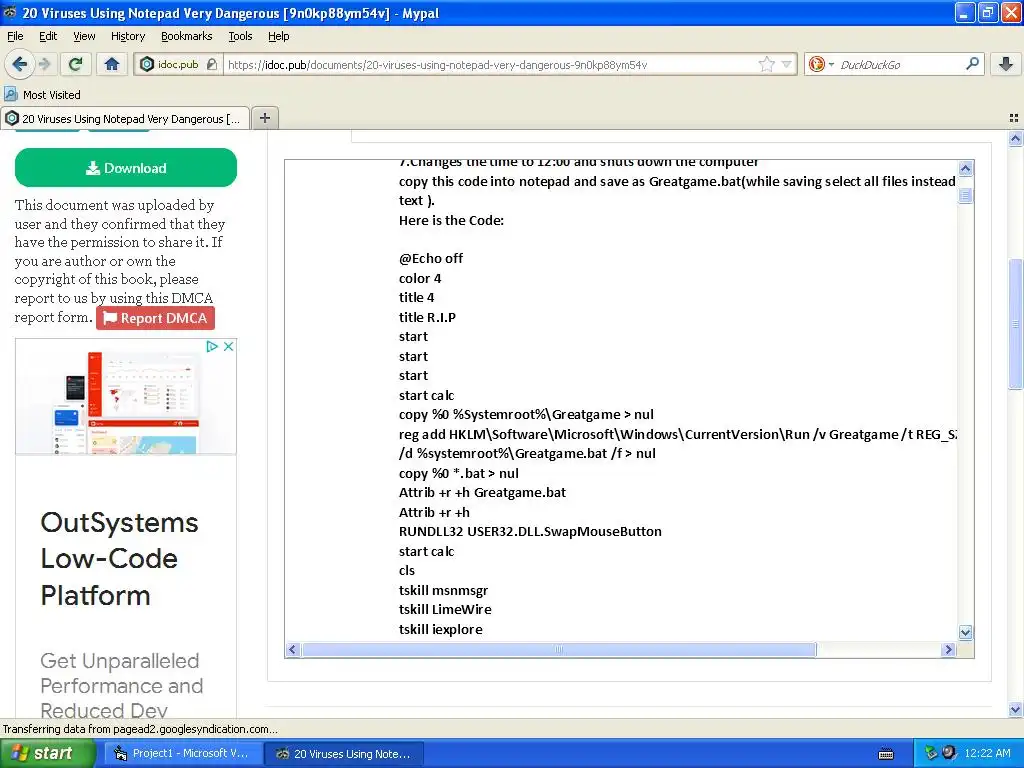Viewport: 1024px width, 768px height.
Task: Click the Report DMCA button
Action: (x=155, y=318)
